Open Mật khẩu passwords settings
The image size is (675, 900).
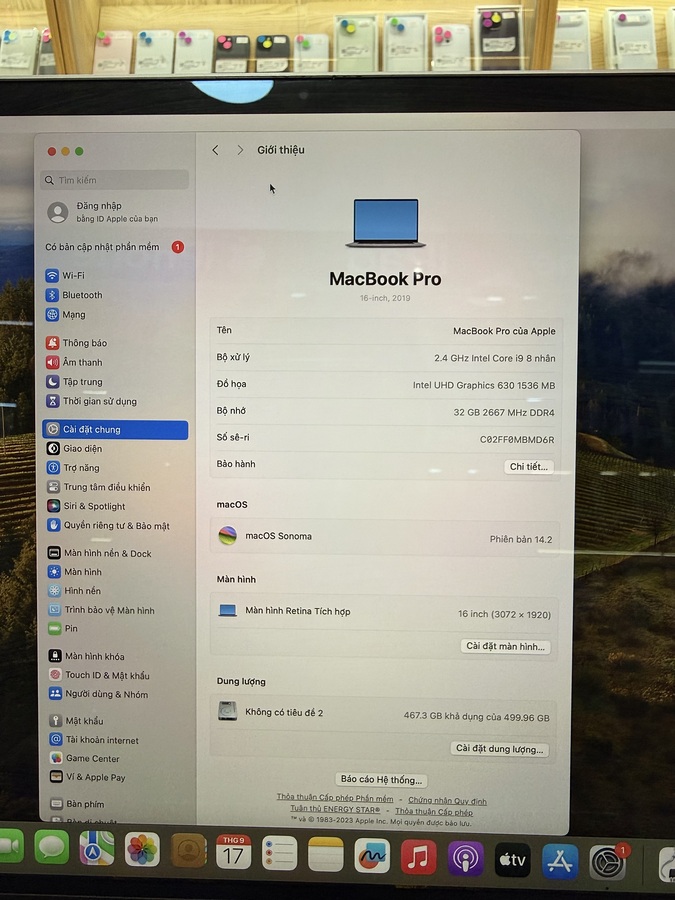(x=76, y=721)
